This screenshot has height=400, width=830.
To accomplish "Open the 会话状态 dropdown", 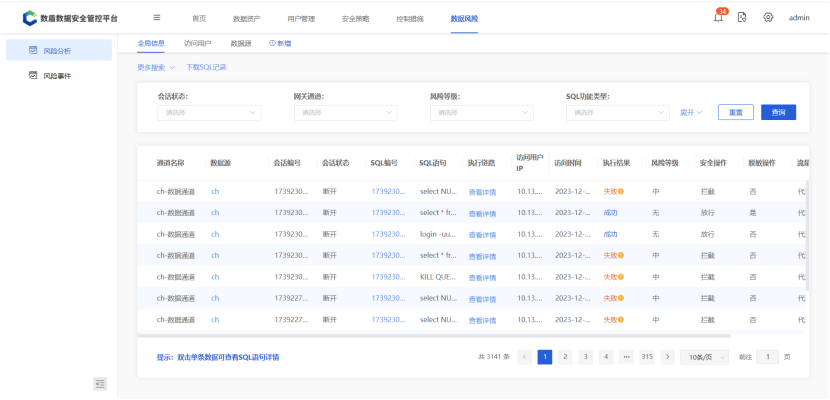I will click(x=211, y=113).
